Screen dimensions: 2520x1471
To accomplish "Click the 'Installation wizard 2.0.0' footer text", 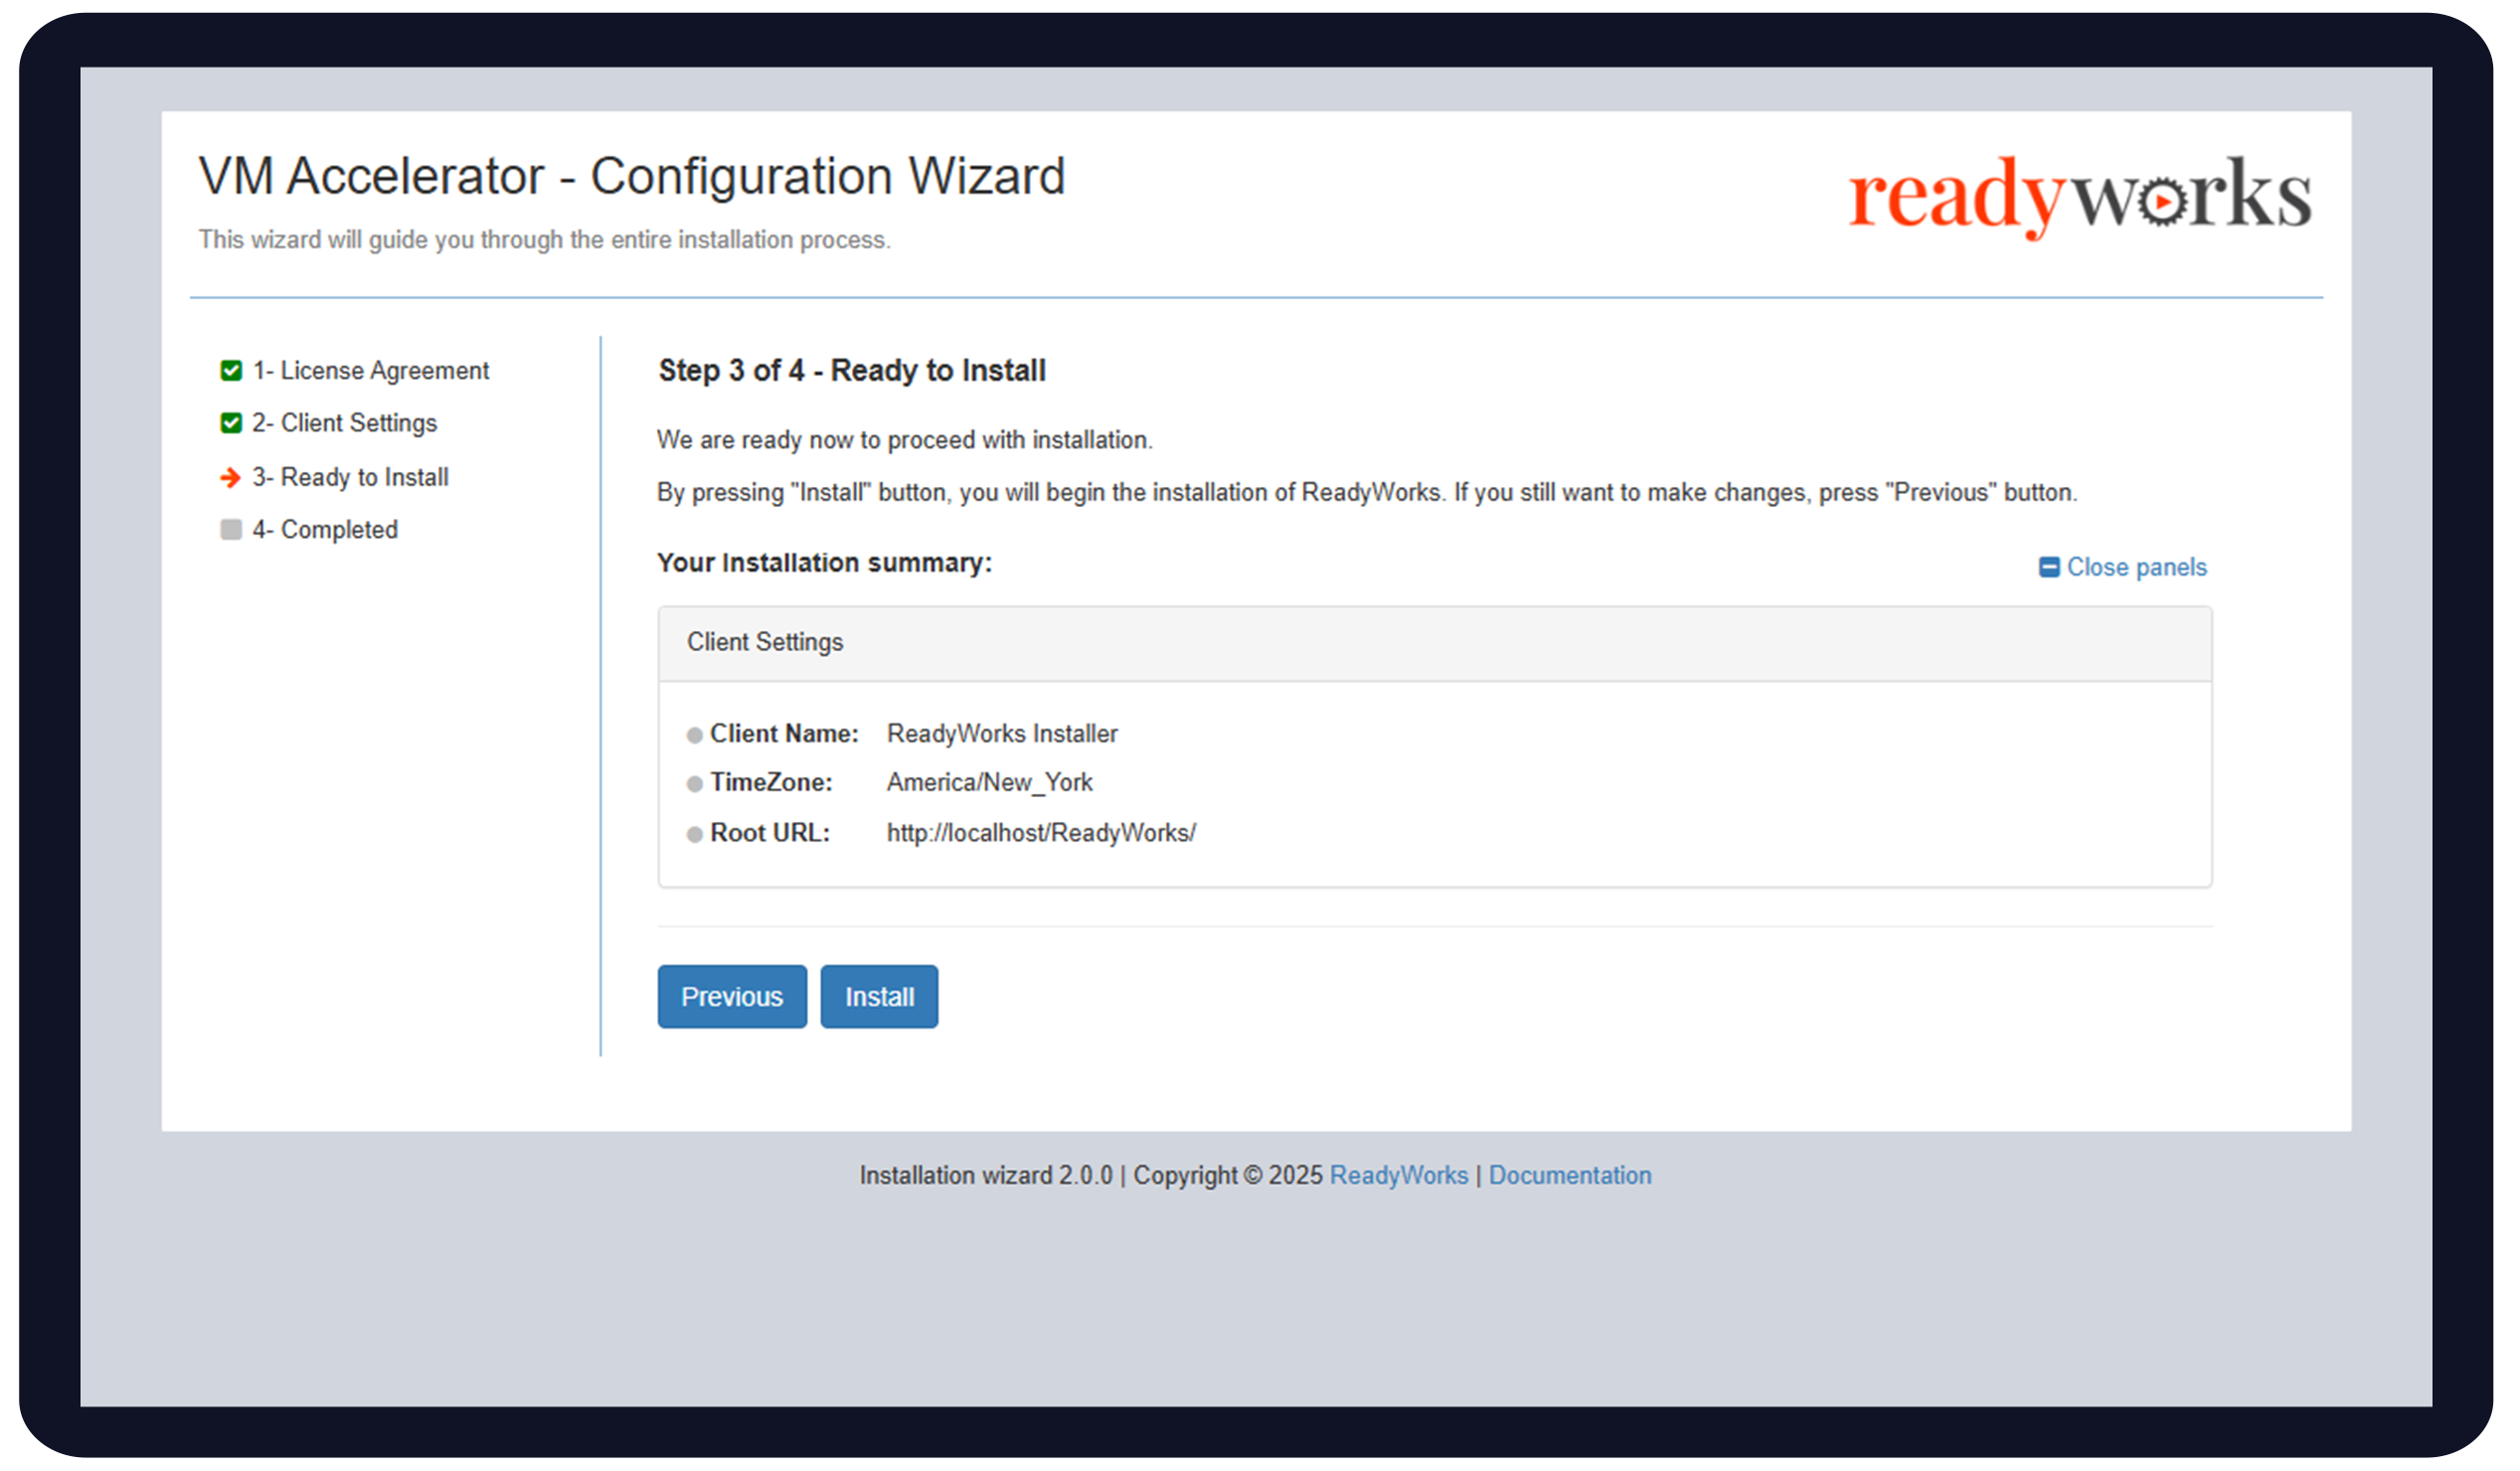I will click(986, 1175).
